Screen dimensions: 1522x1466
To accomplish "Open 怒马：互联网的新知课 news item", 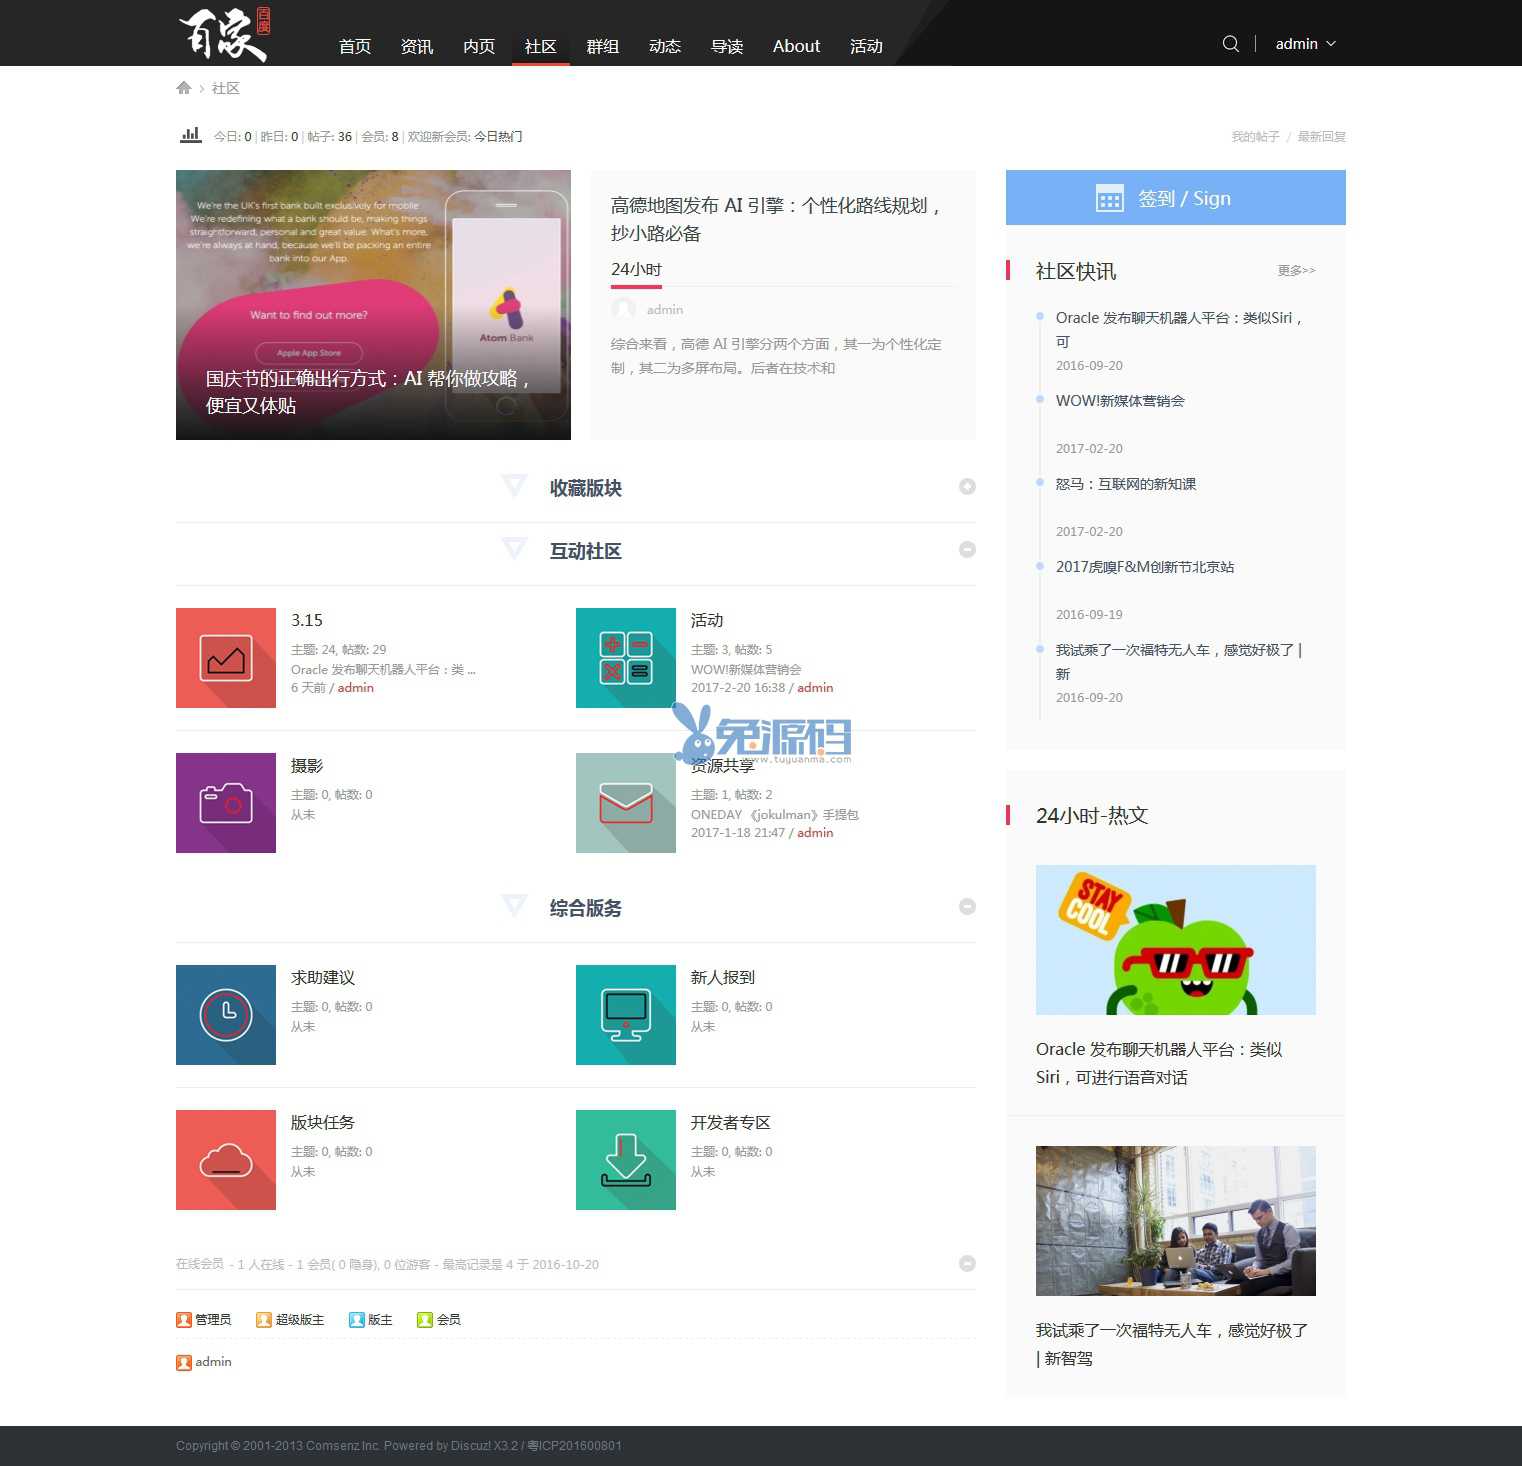I will pos(1126,484).
